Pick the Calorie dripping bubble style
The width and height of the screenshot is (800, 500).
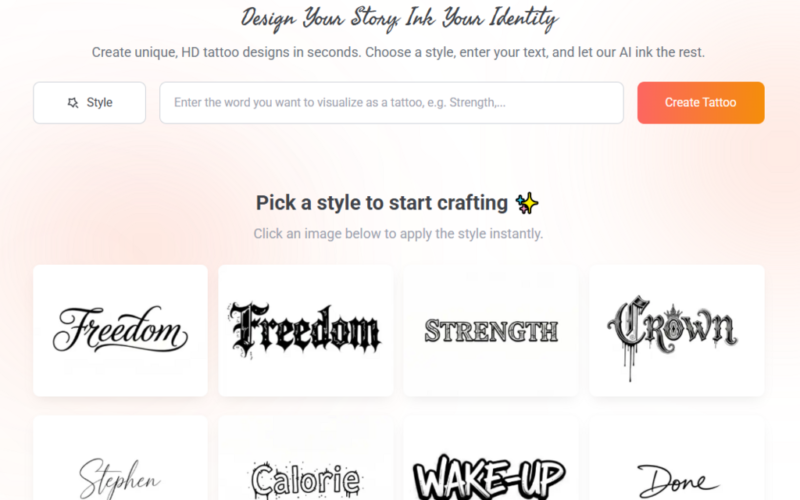(x=306, y=458)
